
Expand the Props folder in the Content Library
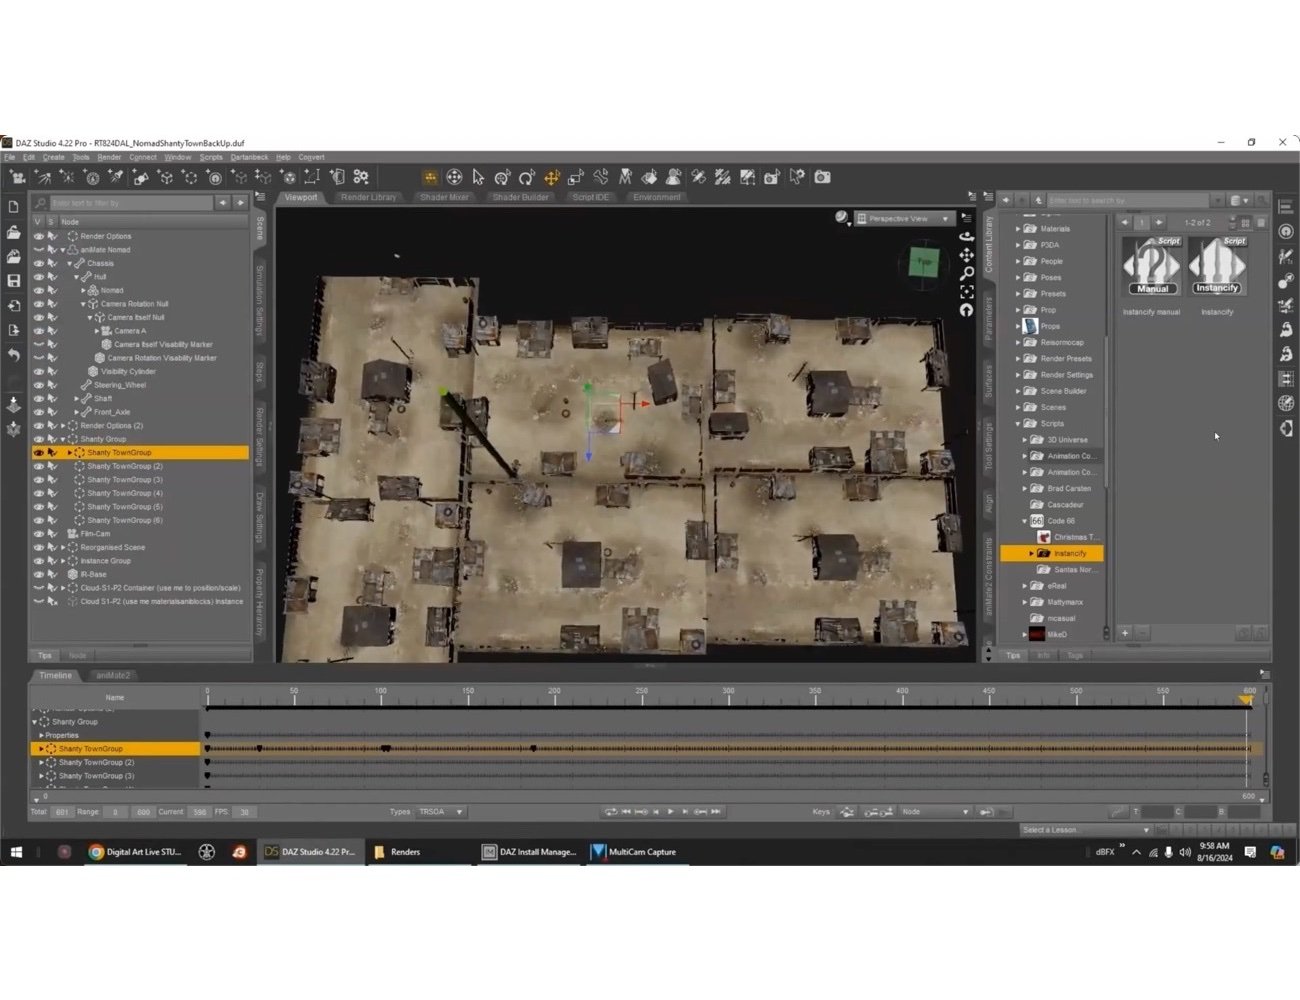click(x=1017, y=325)
